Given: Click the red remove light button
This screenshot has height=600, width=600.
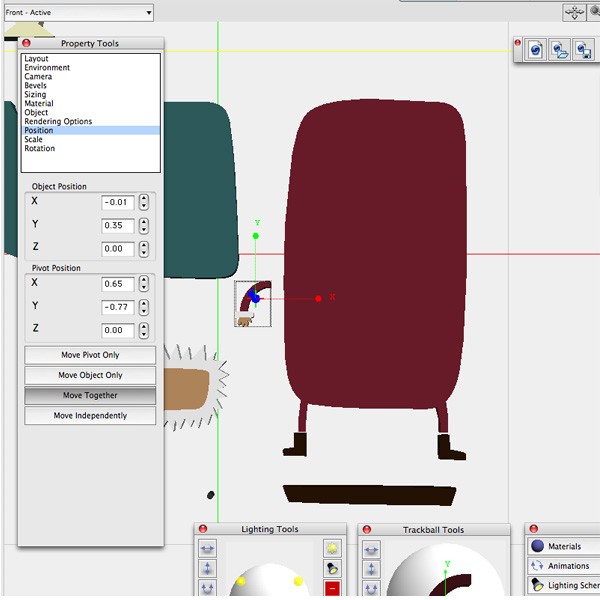Looking at the screenshot, I should click(330, 587).
